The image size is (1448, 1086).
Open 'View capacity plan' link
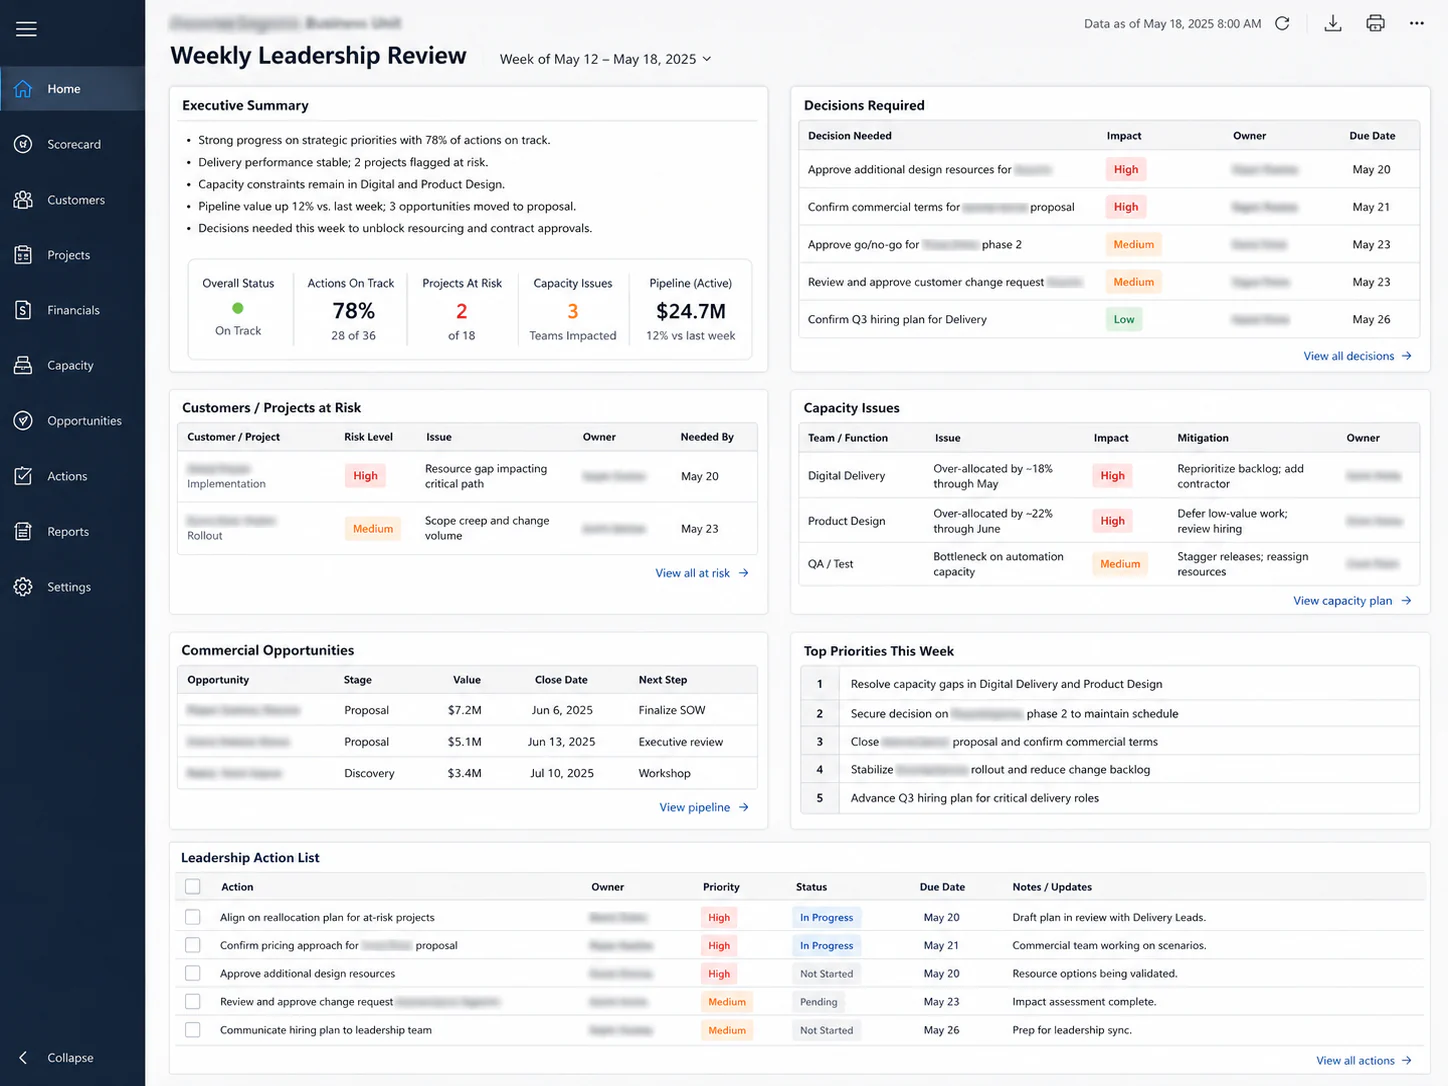1352,601
